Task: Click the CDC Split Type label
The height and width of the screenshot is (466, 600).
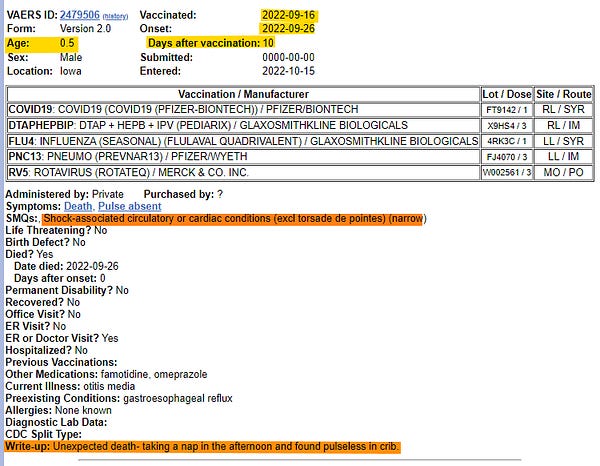Action: (x=44, y=434)
